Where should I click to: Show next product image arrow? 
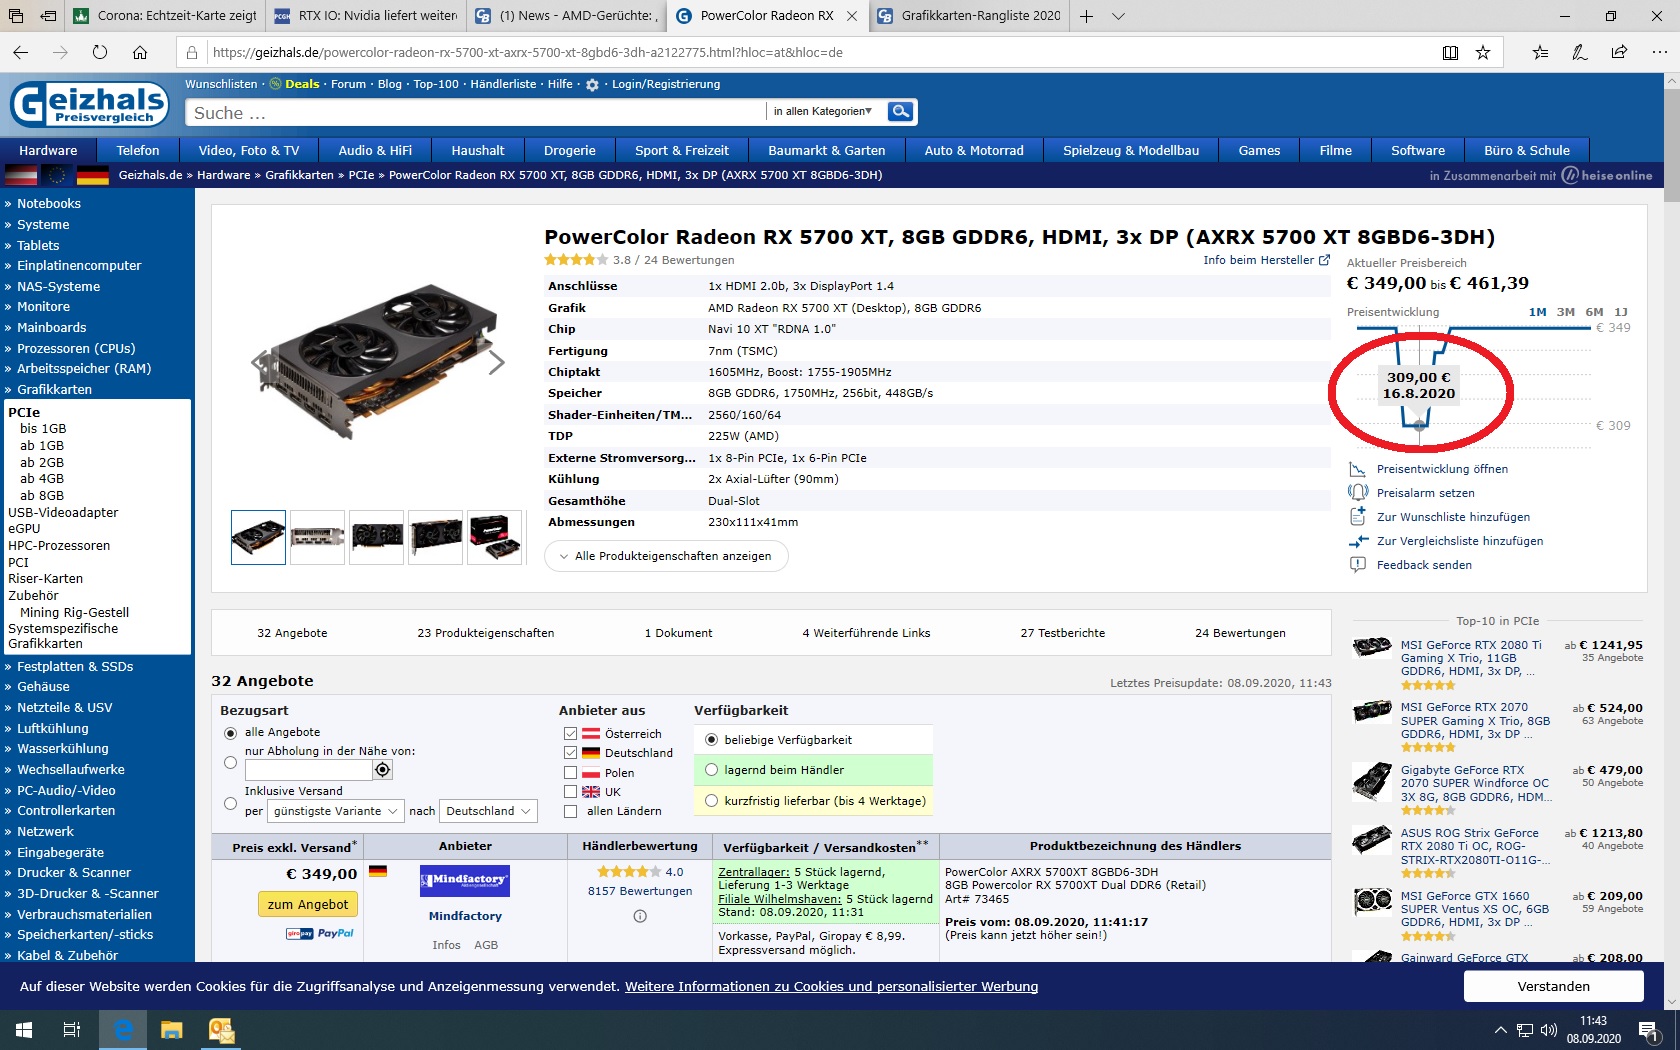496,362
